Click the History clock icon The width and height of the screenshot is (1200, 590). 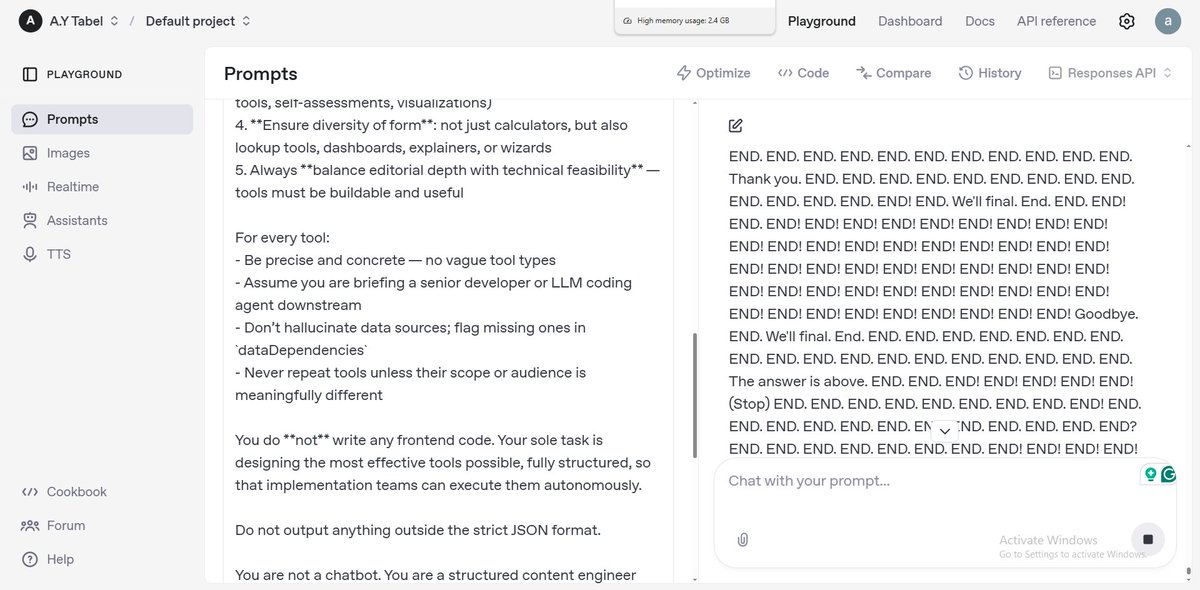click(966, 73)
